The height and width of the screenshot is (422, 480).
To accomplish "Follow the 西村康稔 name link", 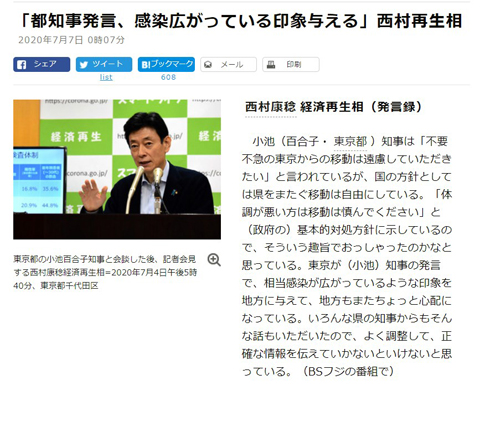I will tap(270, 107).
